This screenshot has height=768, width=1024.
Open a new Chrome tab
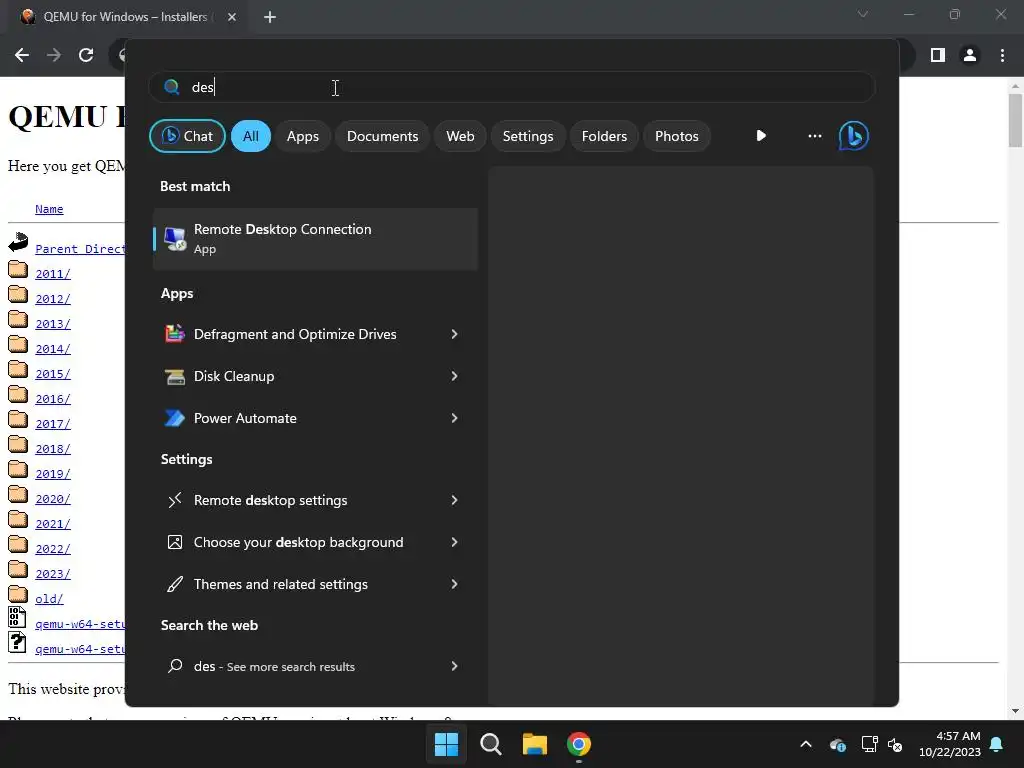270,17
